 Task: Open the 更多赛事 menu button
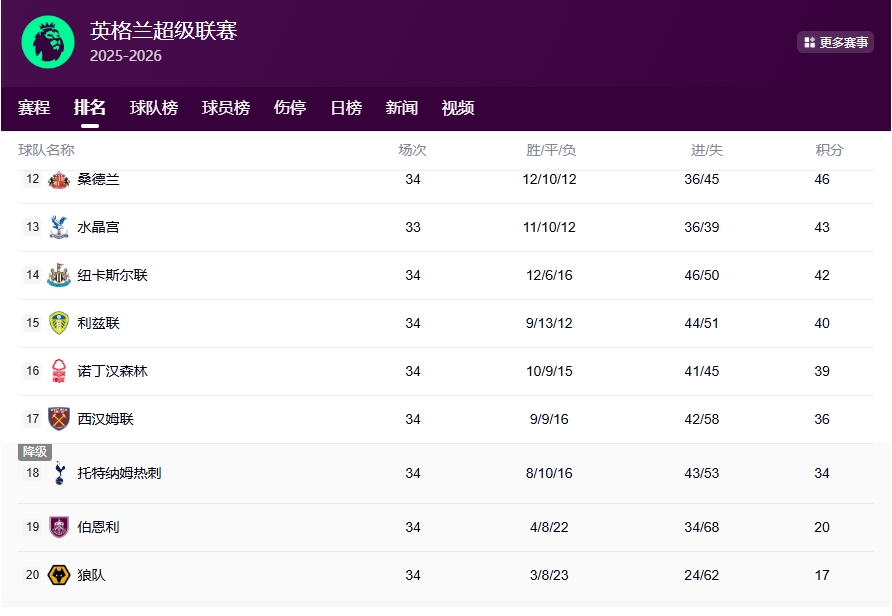(x=835, y=42)
